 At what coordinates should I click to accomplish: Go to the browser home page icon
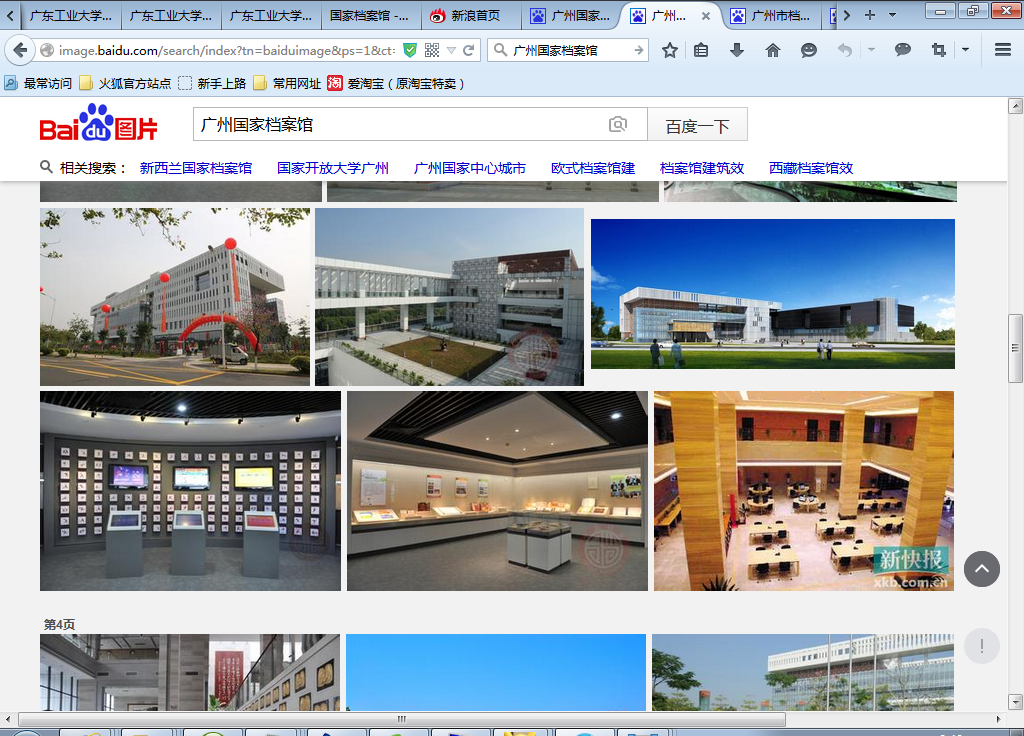(x=773, y=50)
